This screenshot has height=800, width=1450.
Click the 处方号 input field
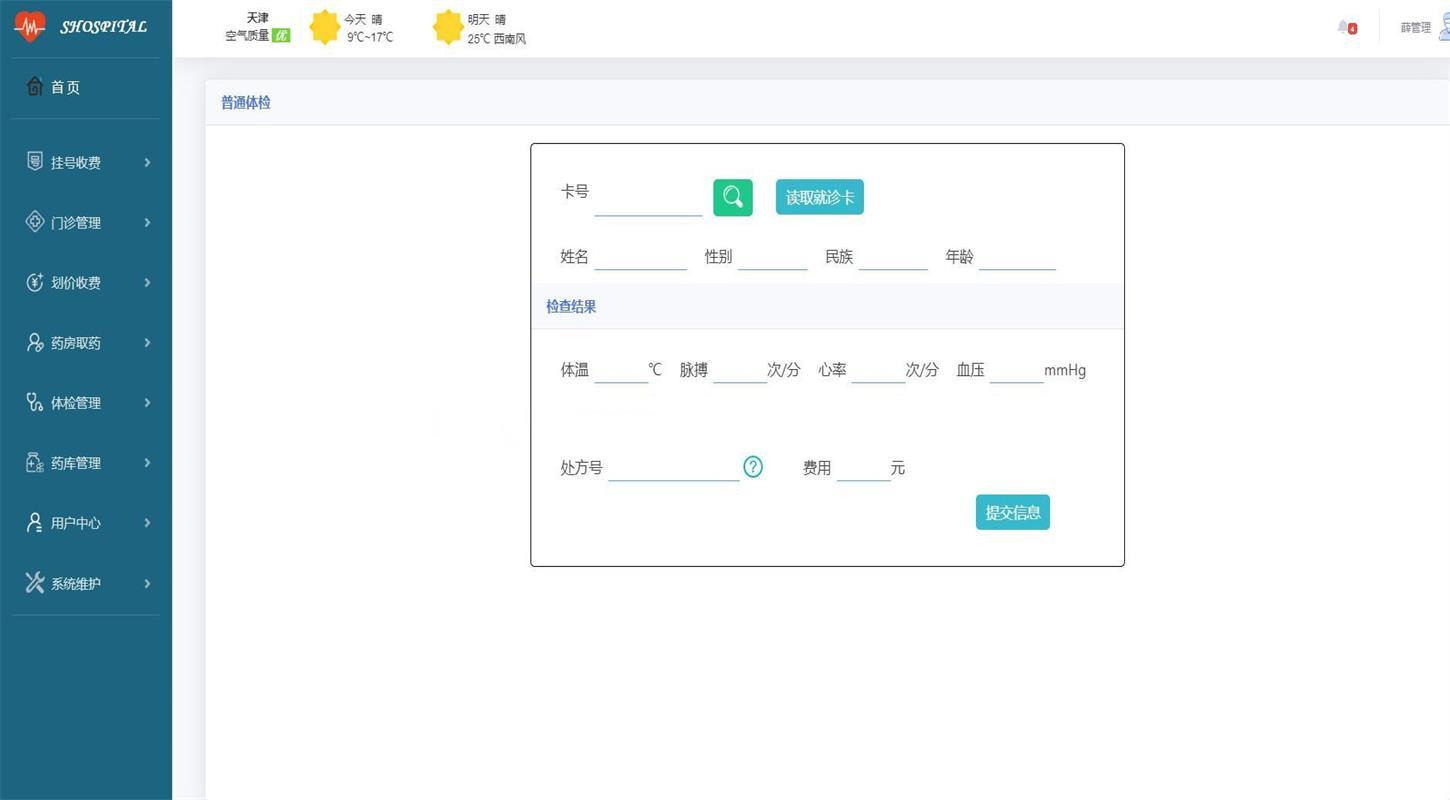tap(673, 468)
